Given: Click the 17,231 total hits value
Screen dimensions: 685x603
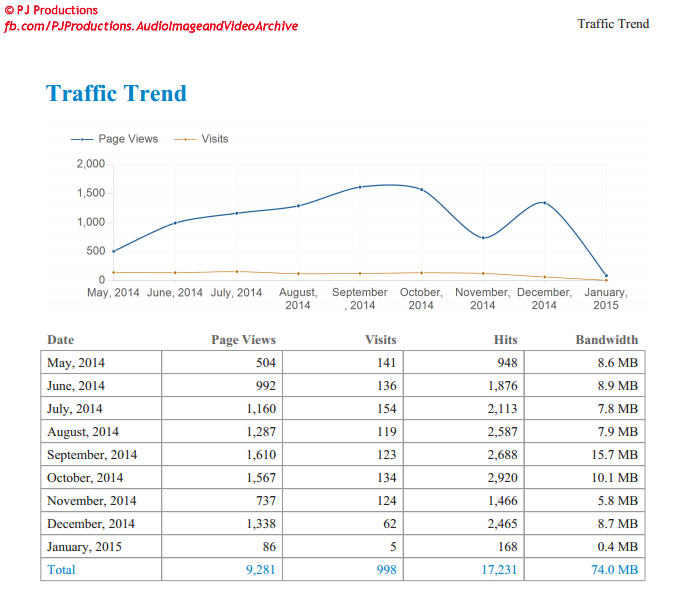Looking at the screenshot, I should [498, 570].
